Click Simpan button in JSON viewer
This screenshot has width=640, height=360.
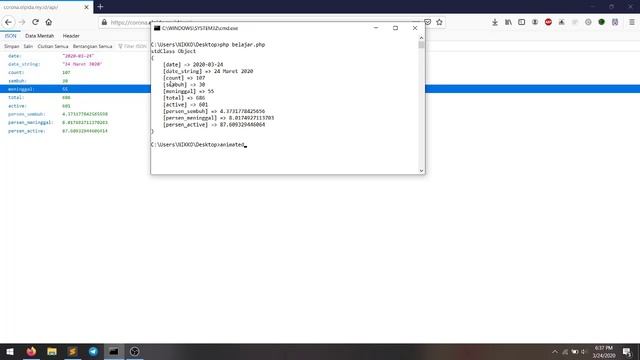tap(11, 47)
